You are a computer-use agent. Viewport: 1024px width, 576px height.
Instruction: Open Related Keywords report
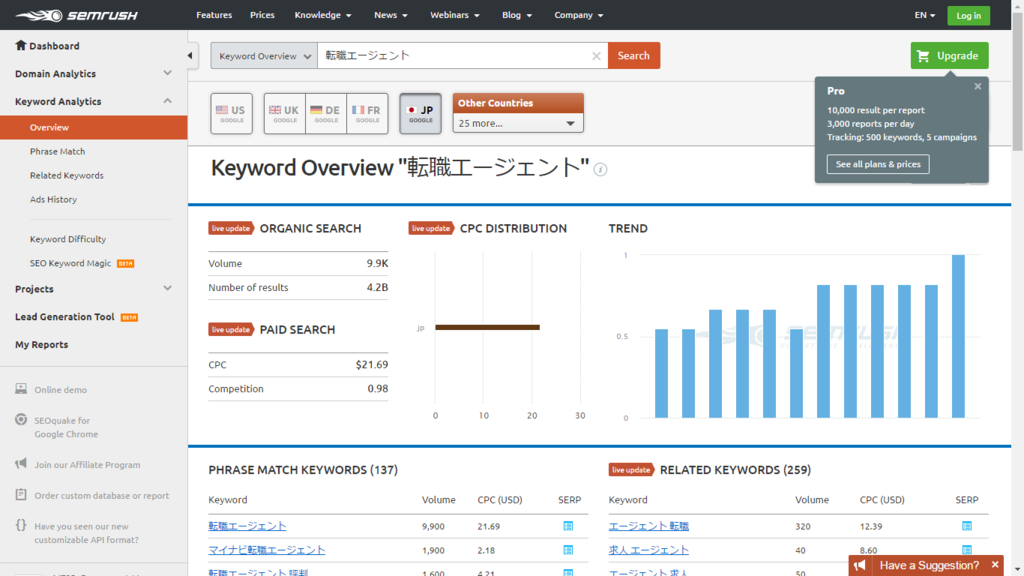(67, 176)
